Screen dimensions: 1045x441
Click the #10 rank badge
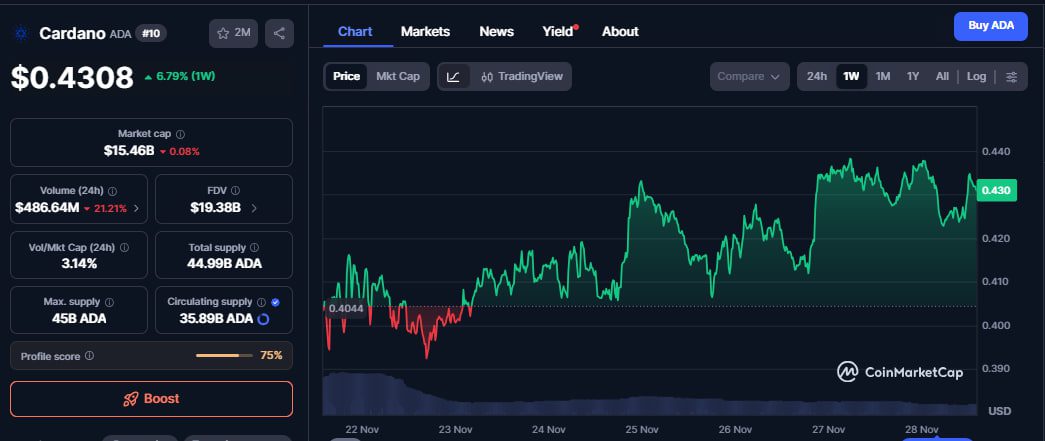click(151, 33)
